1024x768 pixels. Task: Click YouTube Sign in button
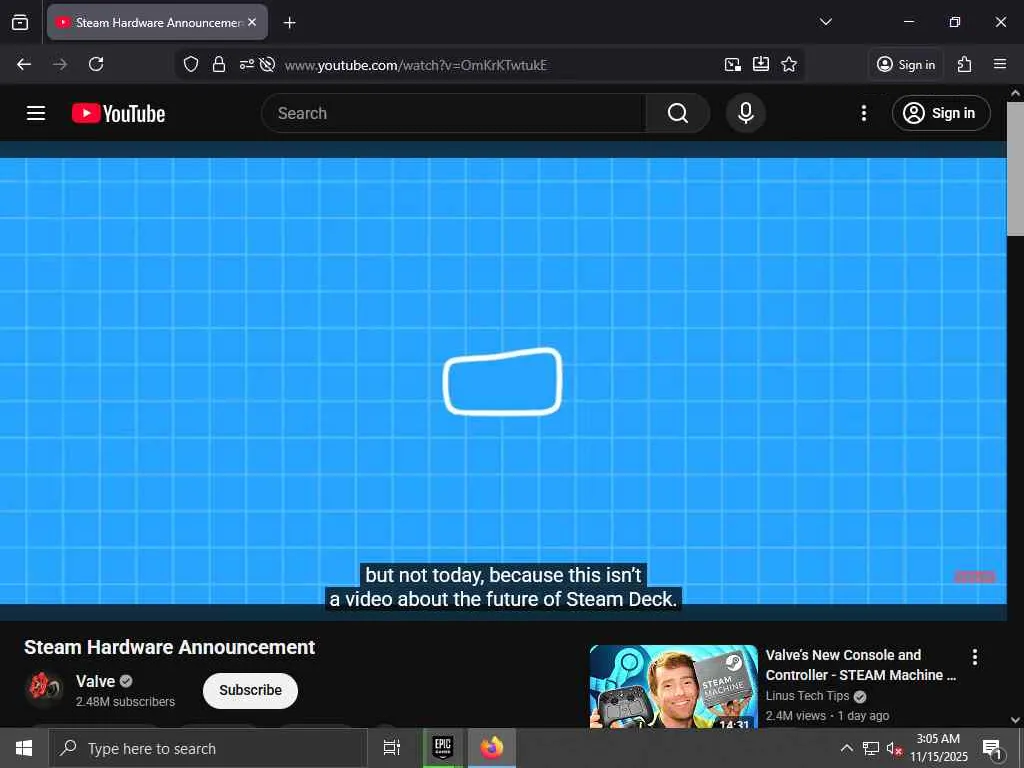[x=941, y=113]
